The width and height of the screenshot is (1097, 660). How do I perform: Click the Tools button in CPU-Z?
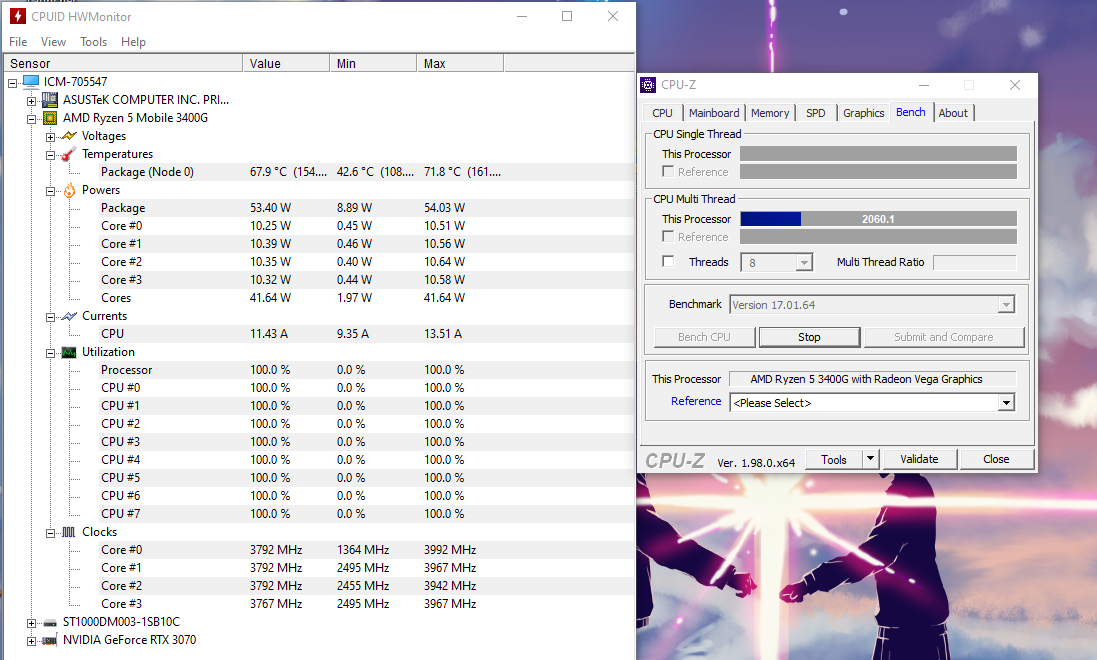pos(834,459)
